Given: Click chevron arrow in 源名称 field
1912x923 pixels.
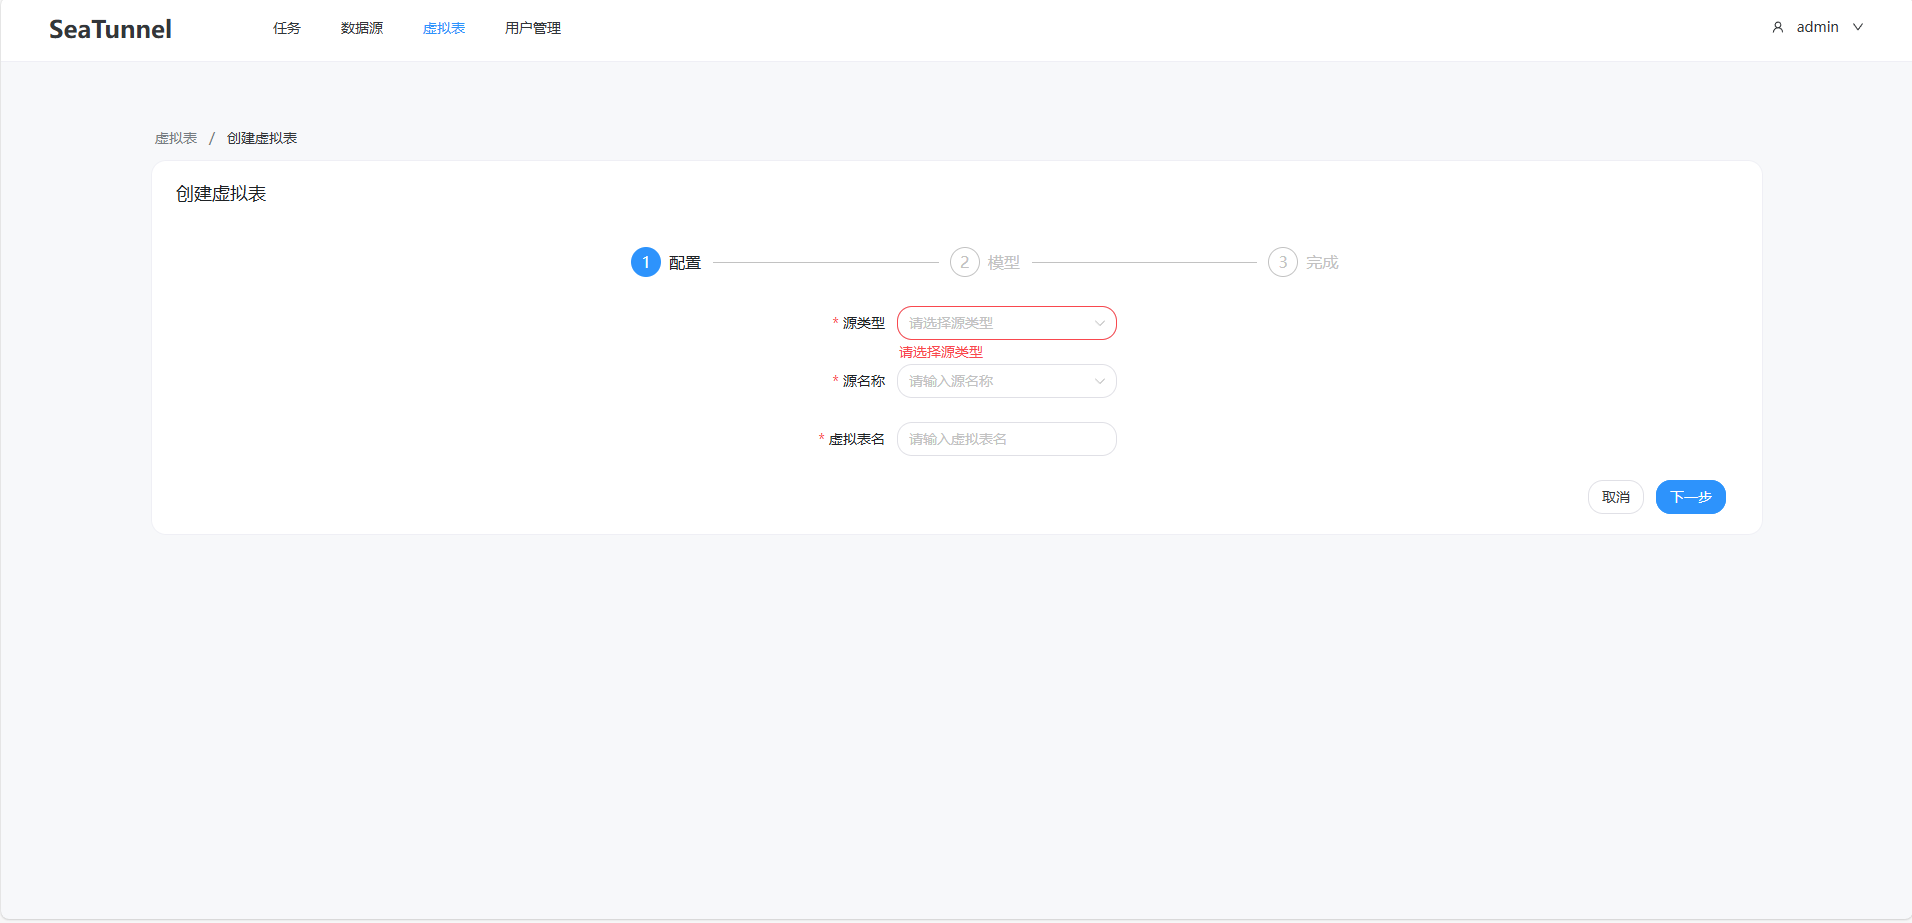Looking at the screenshot, I should coord(1100,381).
